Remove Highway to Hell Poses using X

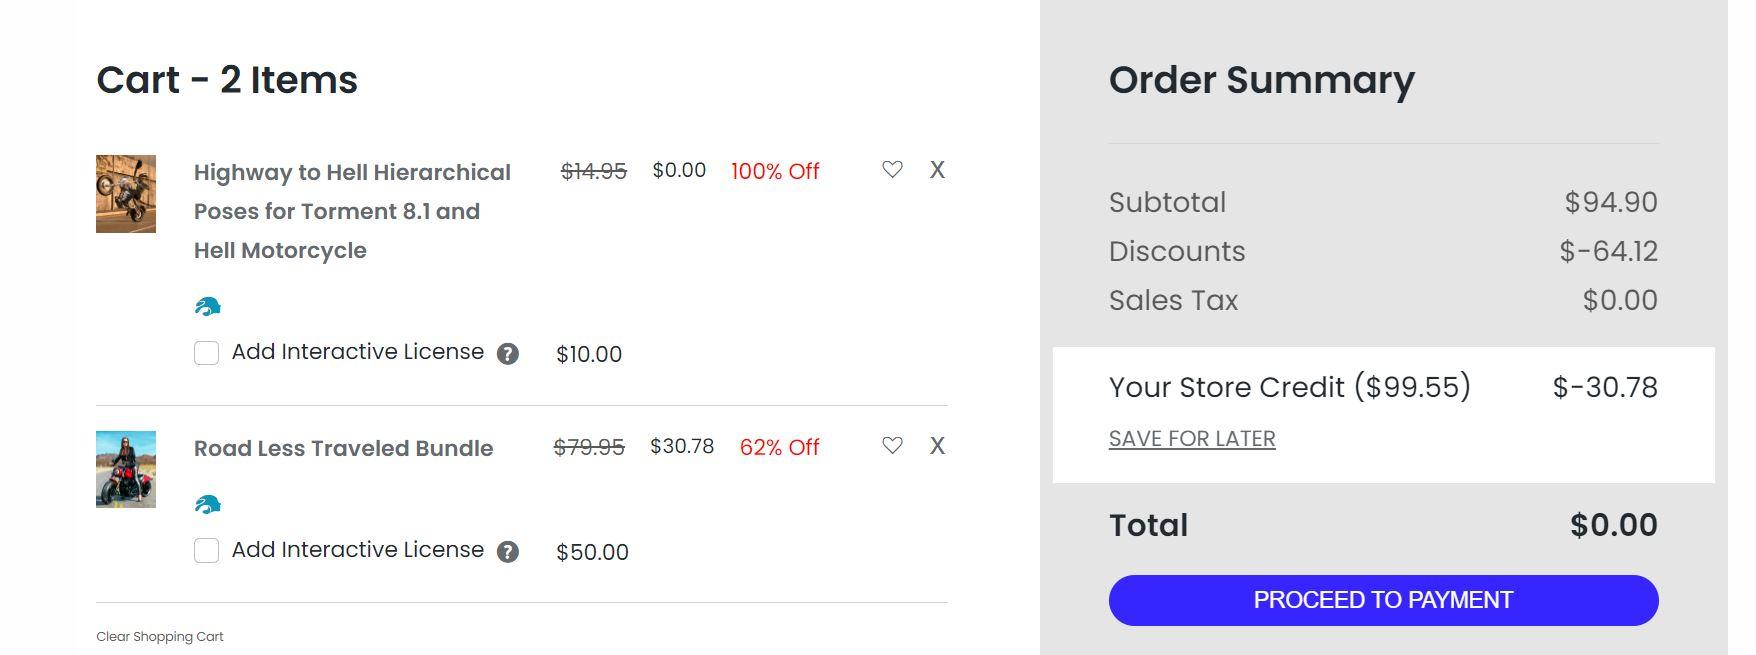click(937, 170)
